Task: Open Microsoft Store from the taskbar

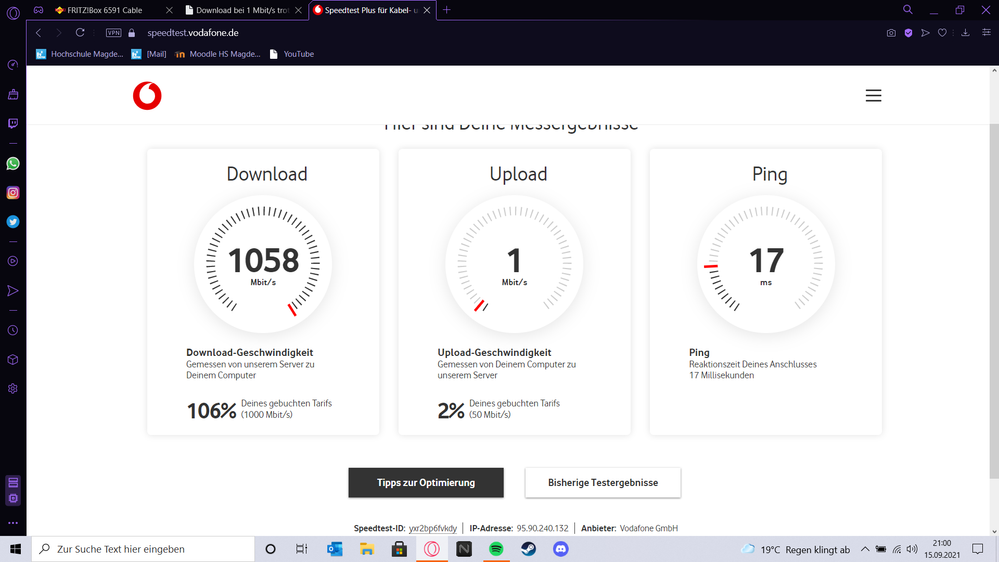Action: pyautogui.click(x=399, y=549)
